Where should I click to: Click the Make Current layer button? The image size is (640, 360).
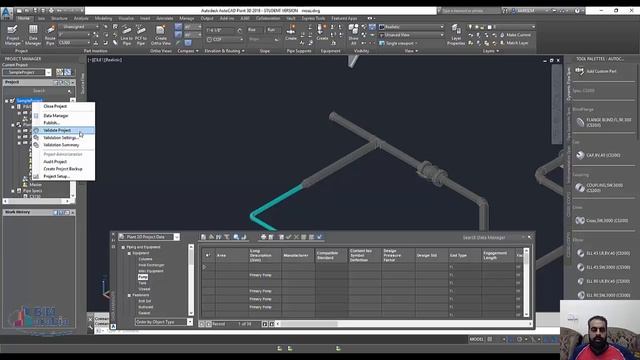(515, 35)
